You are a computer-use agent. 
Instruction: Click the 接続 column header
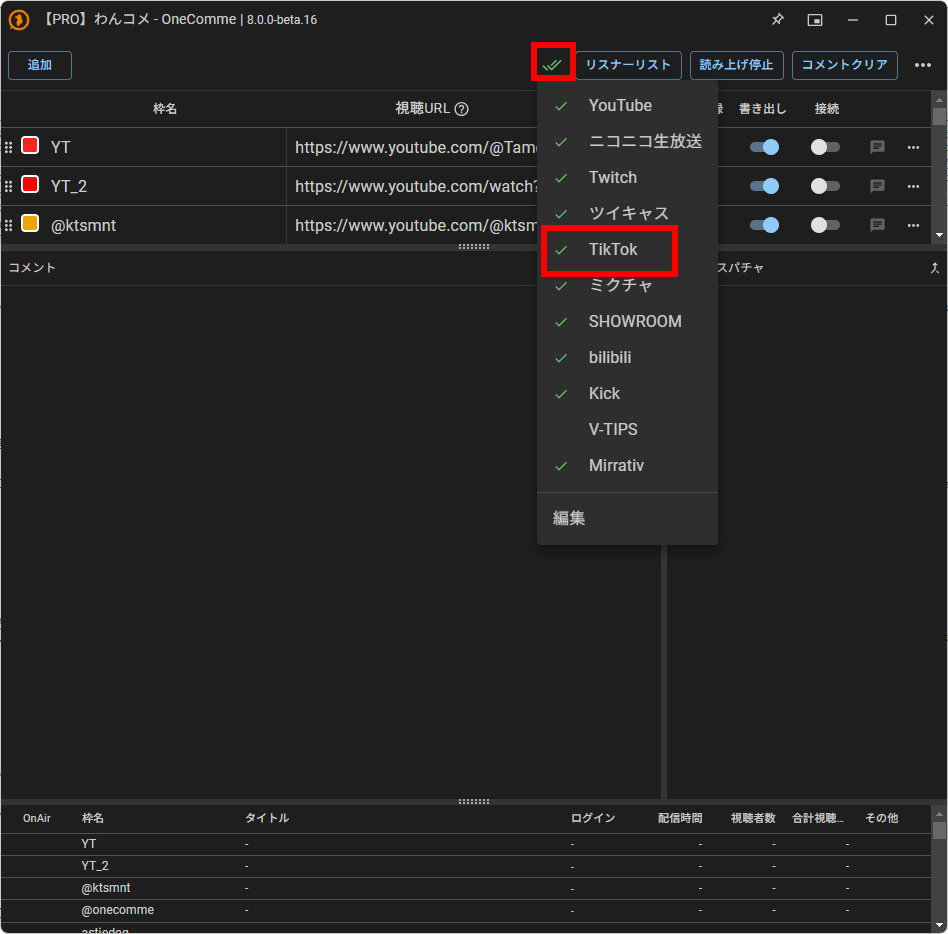click(826, 109)
